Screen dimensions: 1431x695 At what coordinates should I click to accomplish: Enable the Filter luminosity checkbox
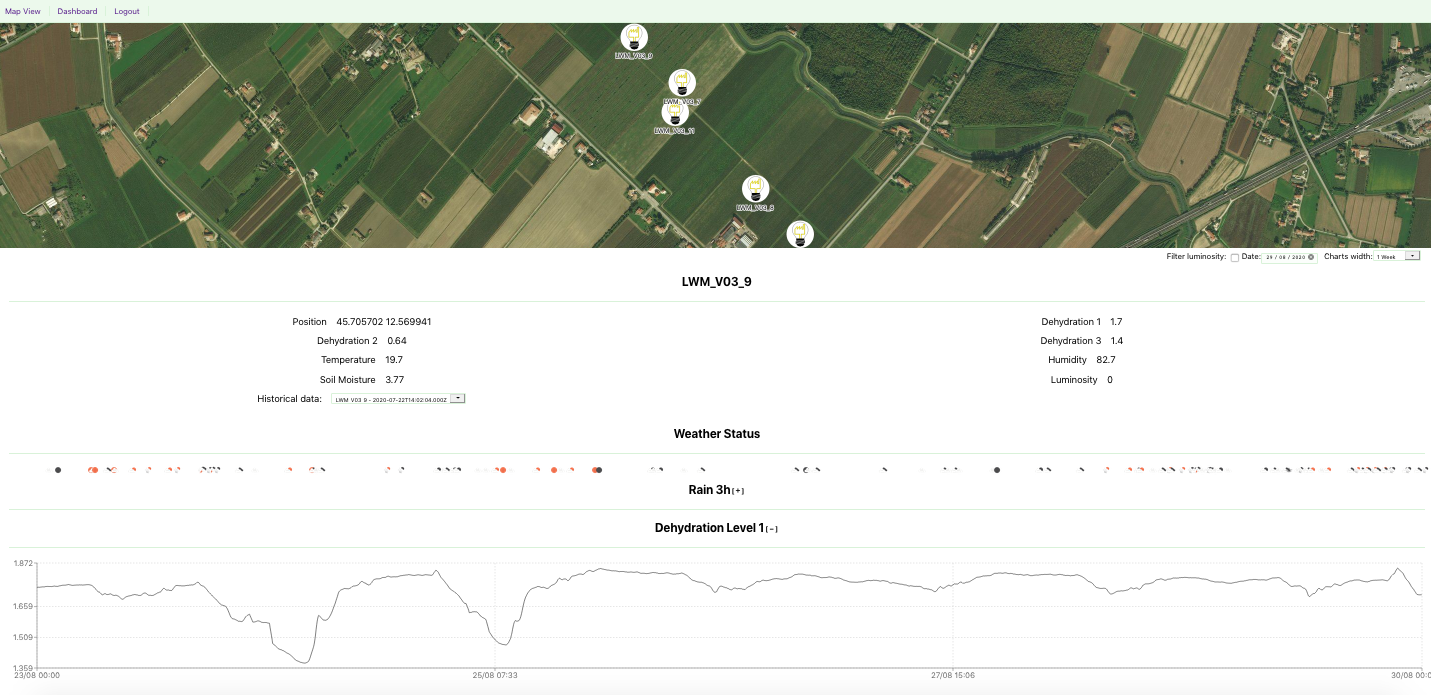coord(1234,258)
